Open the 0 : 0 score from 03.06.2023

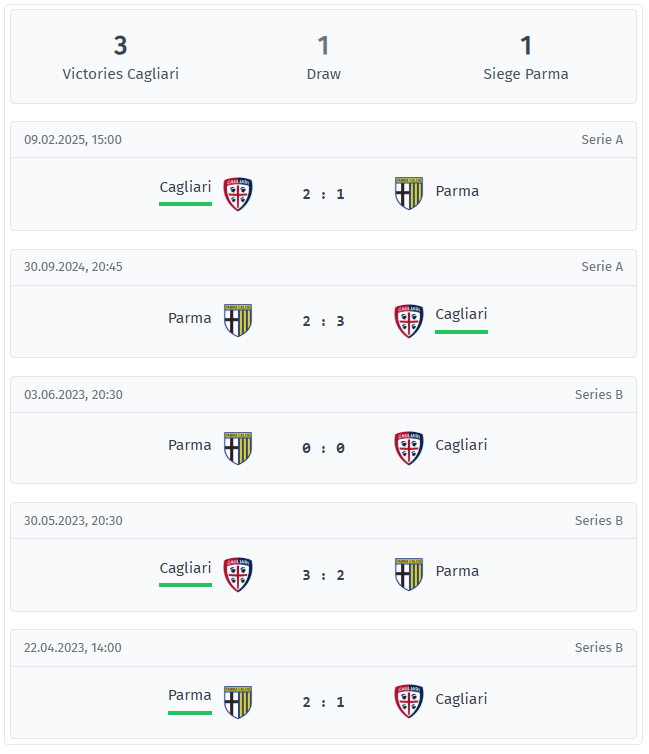pyautogui.click(x=324, y=448)
